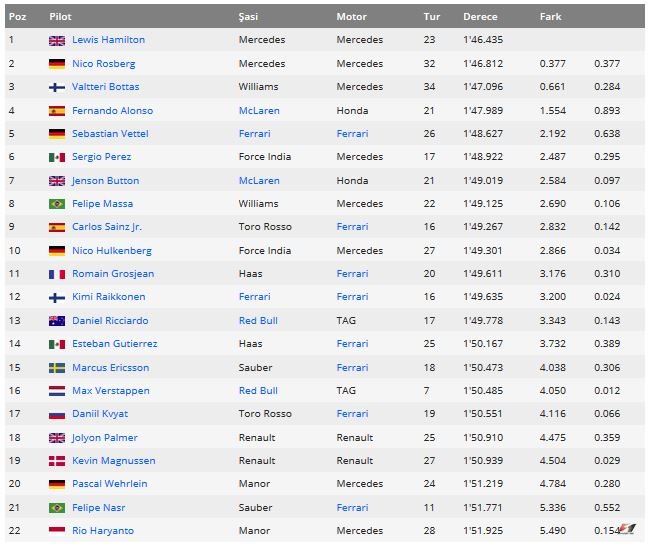
Task: Click the Australian flag beside Daniel Ricciardo
Action: (x=57, y=321)
